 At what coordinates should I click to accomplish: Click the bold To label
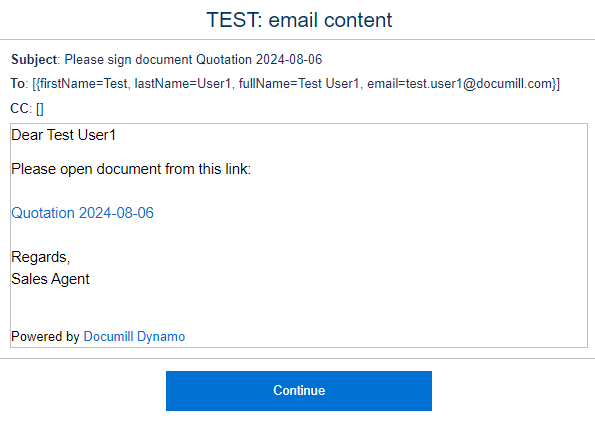click(x=17, y=84)
